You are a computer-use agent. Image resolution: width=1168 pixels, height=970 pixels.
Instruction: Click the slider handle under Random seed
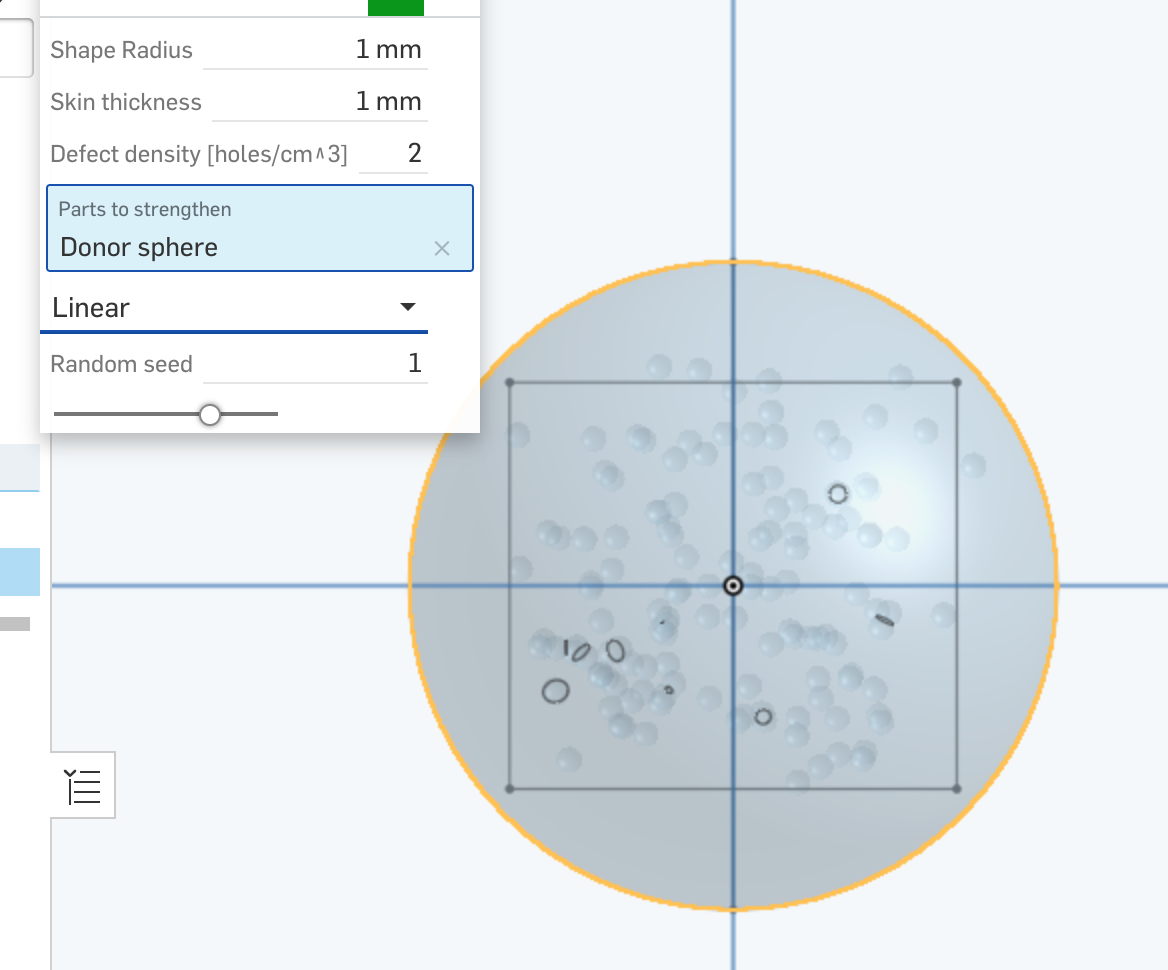click(x=210, y=415)
